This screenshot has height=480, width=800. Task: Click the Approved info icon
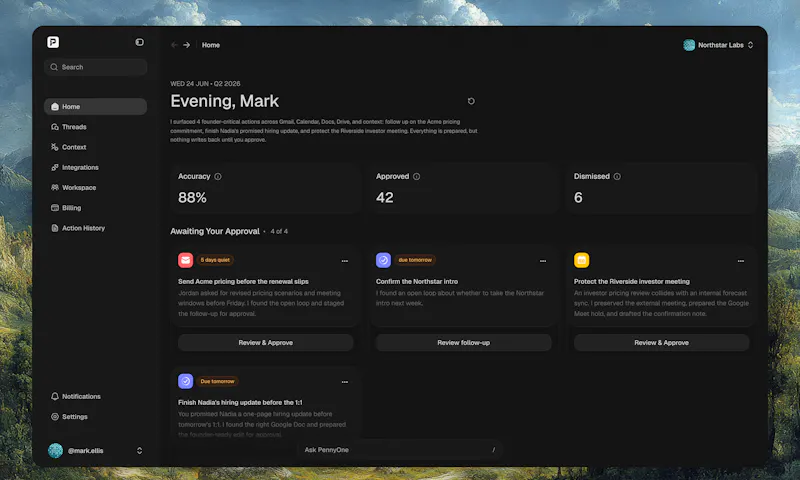416,176
